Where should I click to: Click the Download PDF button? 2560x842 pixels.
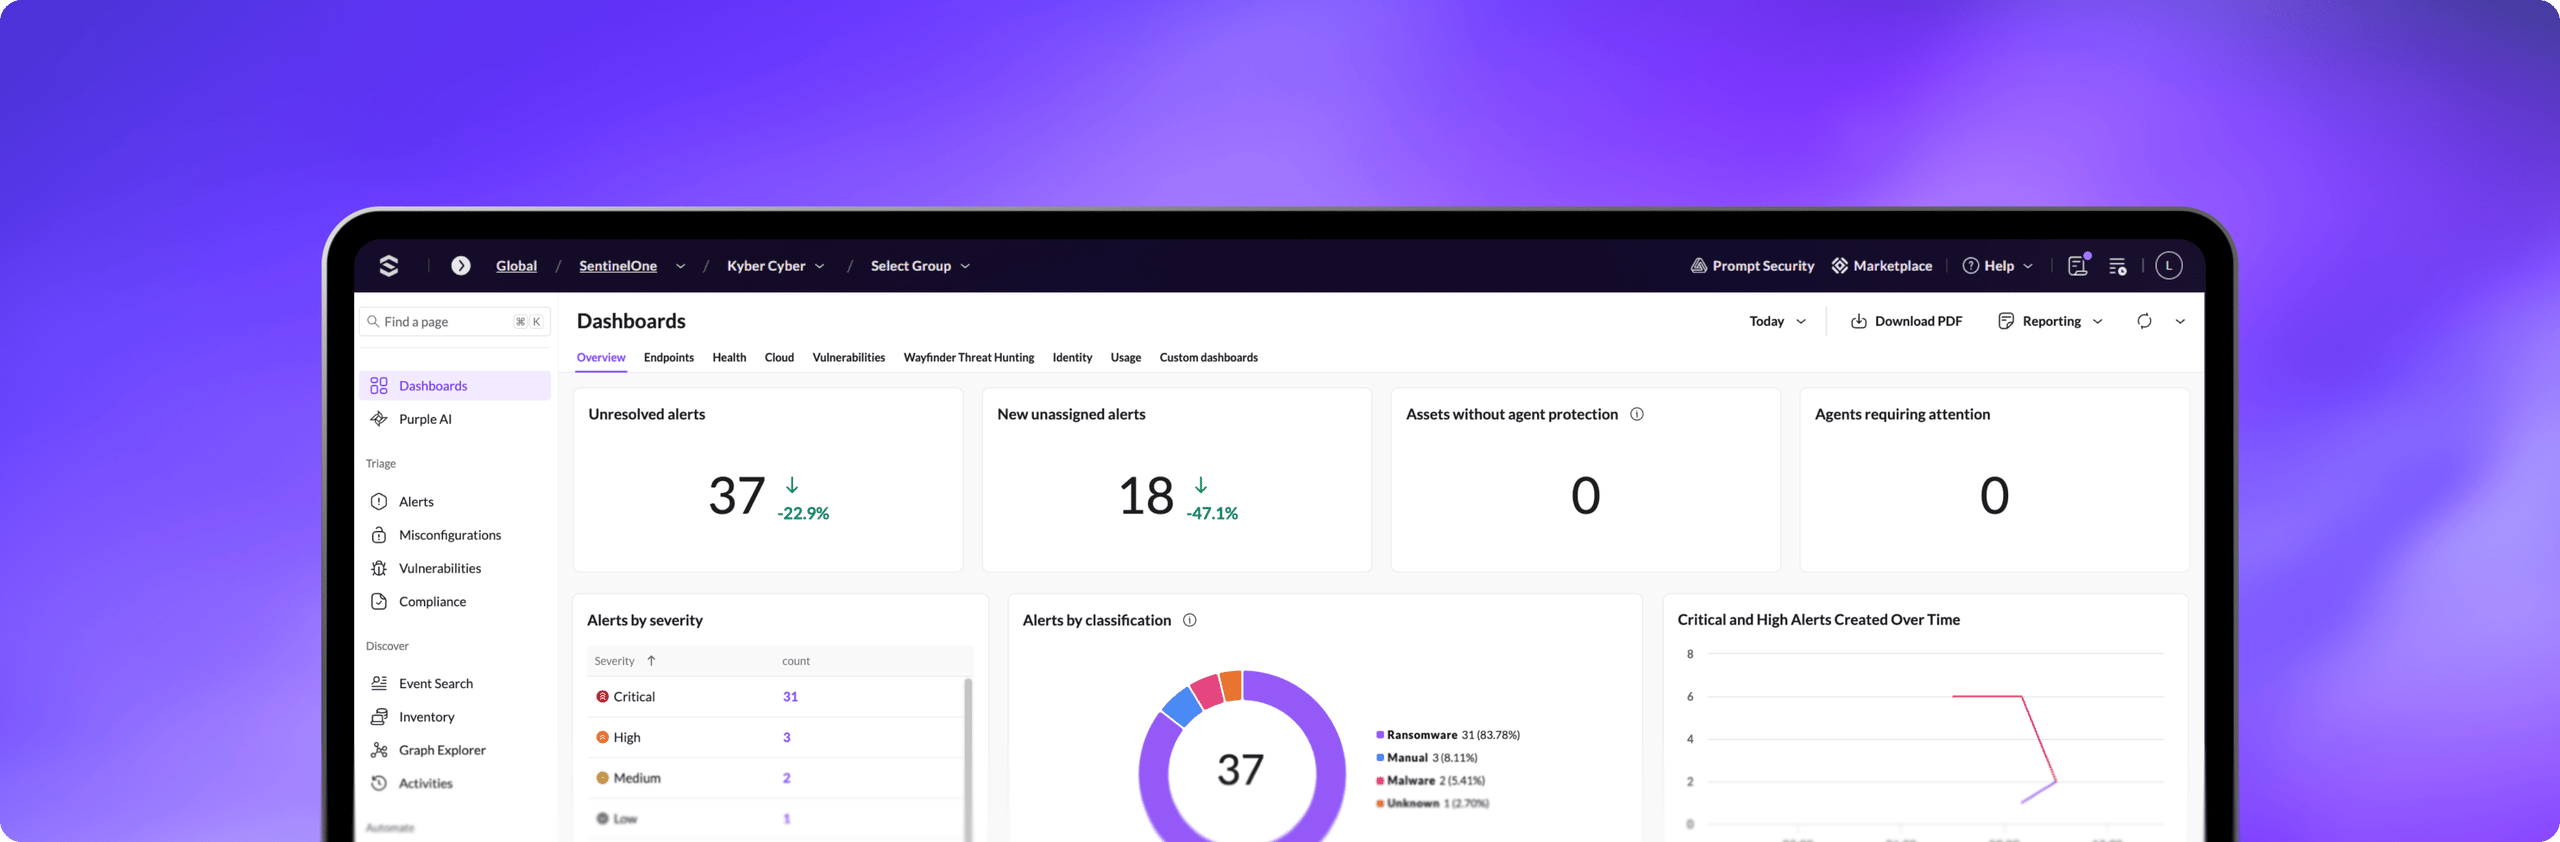click(x=1906, y=321)
